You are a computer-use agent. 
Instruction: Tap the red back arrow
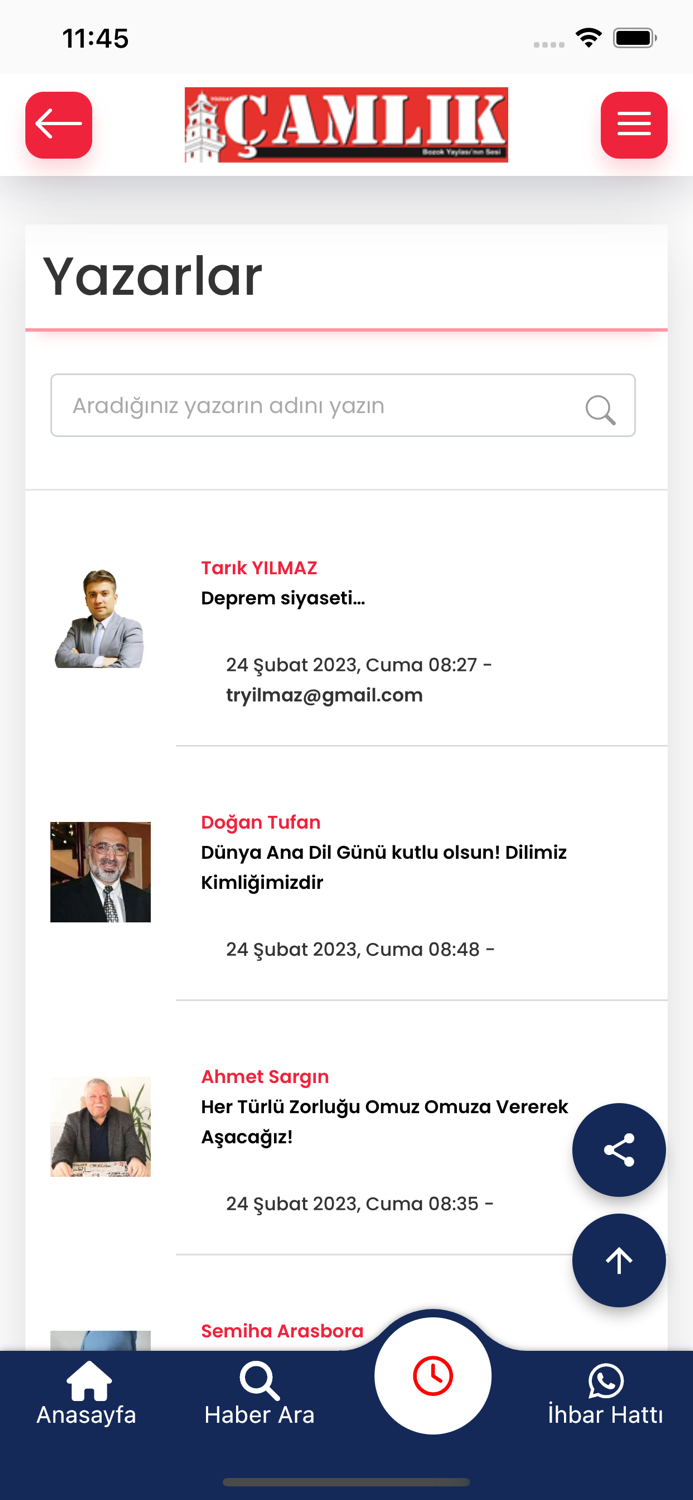58,124
